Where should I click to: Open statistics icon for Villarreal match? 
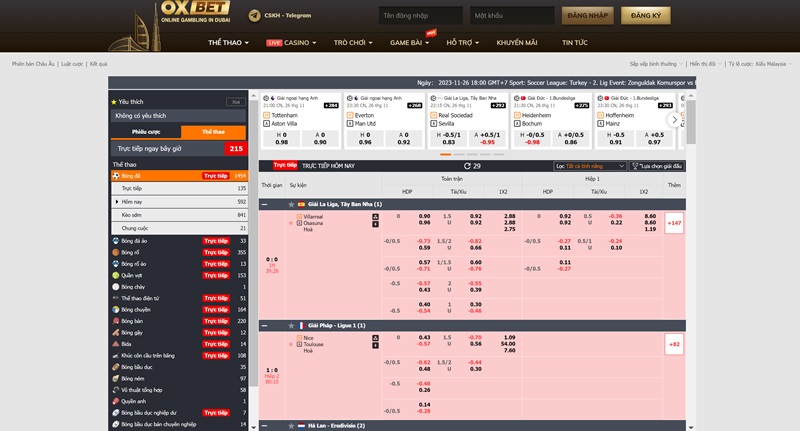(376, 217)
